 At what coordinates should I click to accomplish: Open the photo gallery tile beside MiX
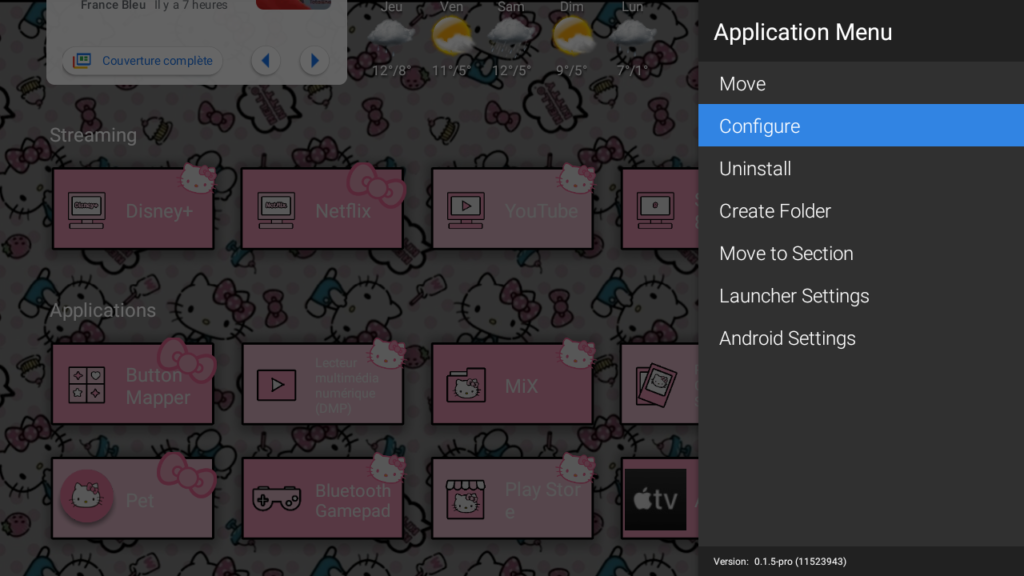click(660, 385)
